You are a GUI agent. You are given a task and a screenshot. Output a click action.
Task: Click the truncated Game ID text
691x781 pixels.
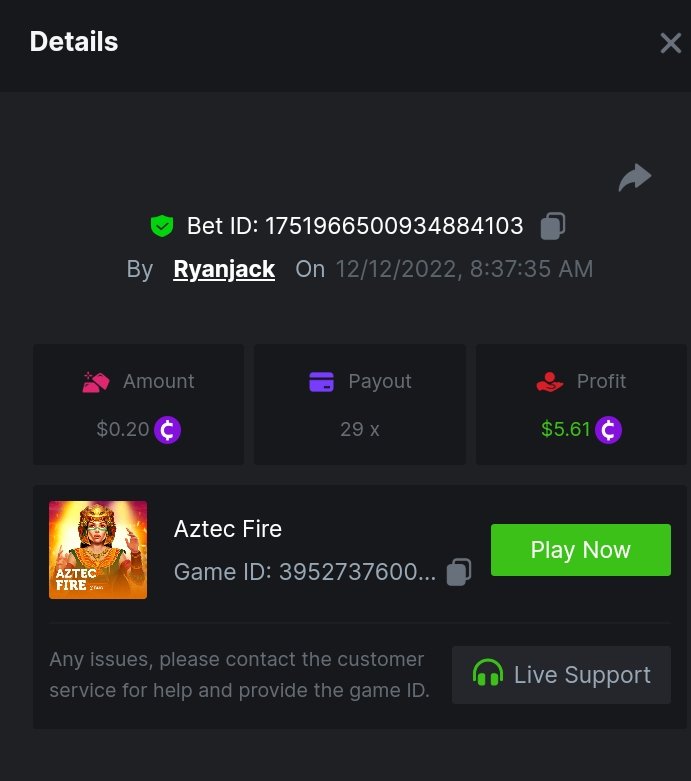357,572
